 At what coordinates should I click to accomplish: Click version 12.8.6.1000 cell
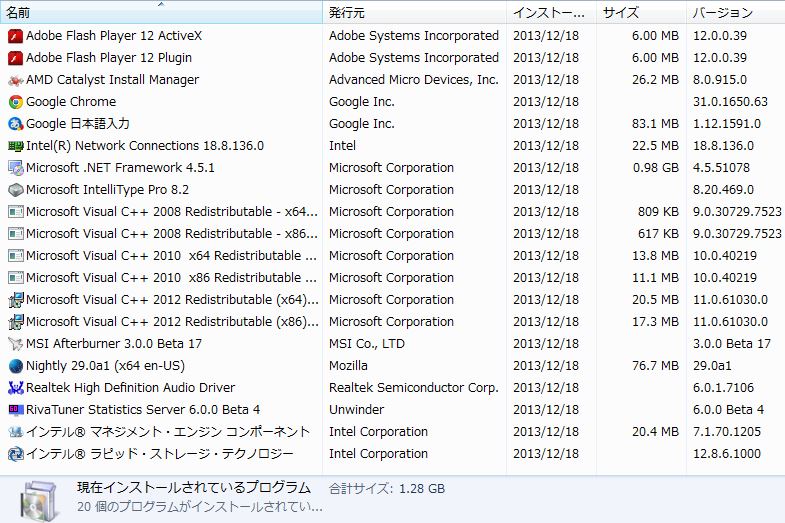pos(727,454)
